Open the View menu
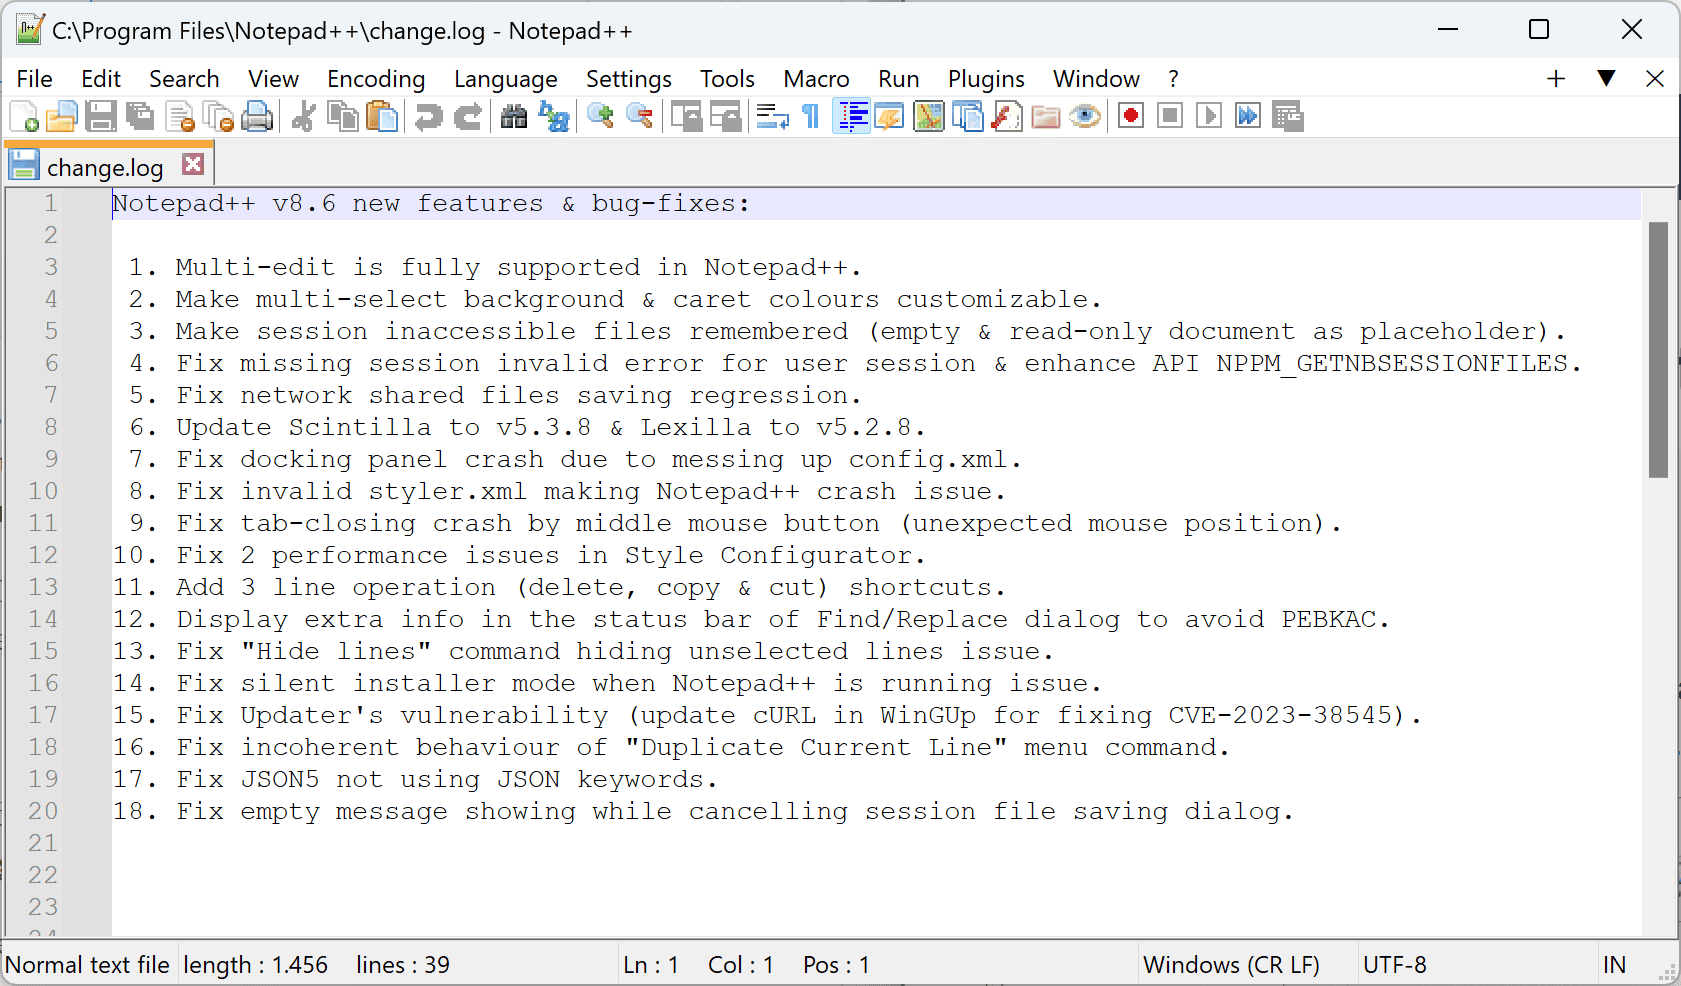1681x986 pixels. 273,79
